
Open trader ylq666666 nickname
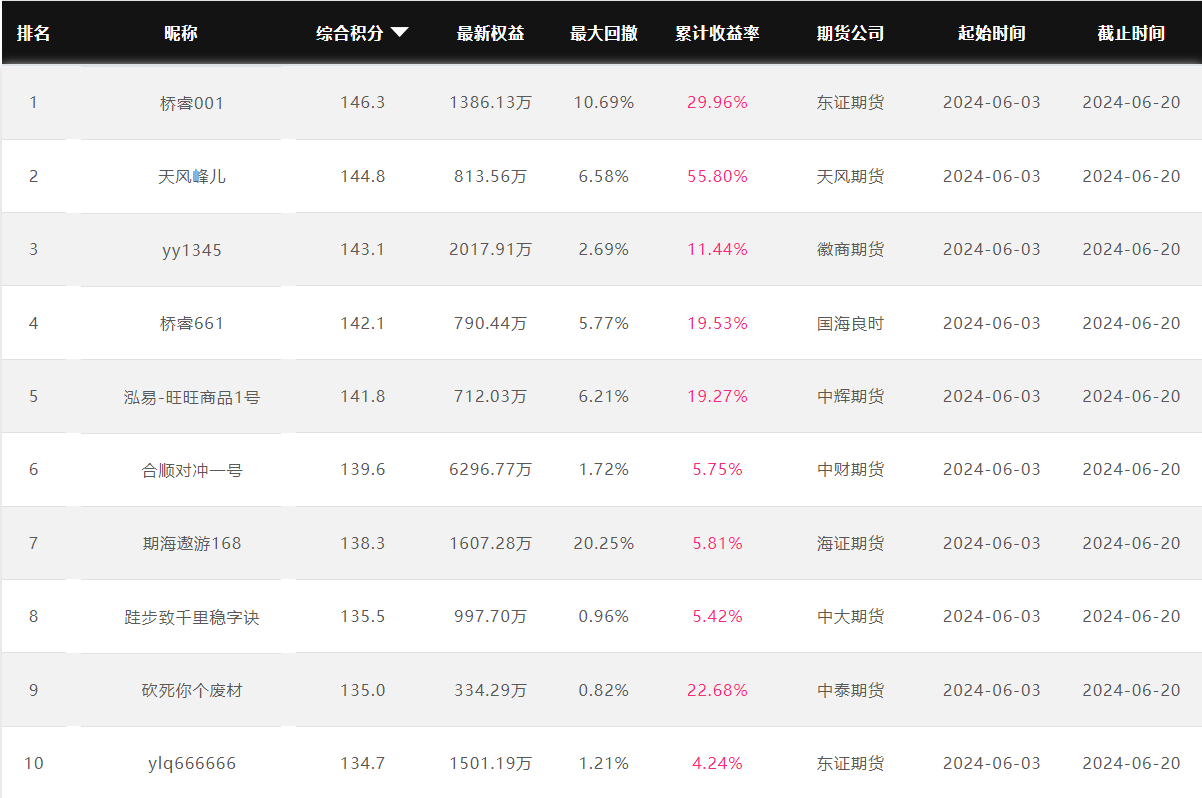click(192, 764)
